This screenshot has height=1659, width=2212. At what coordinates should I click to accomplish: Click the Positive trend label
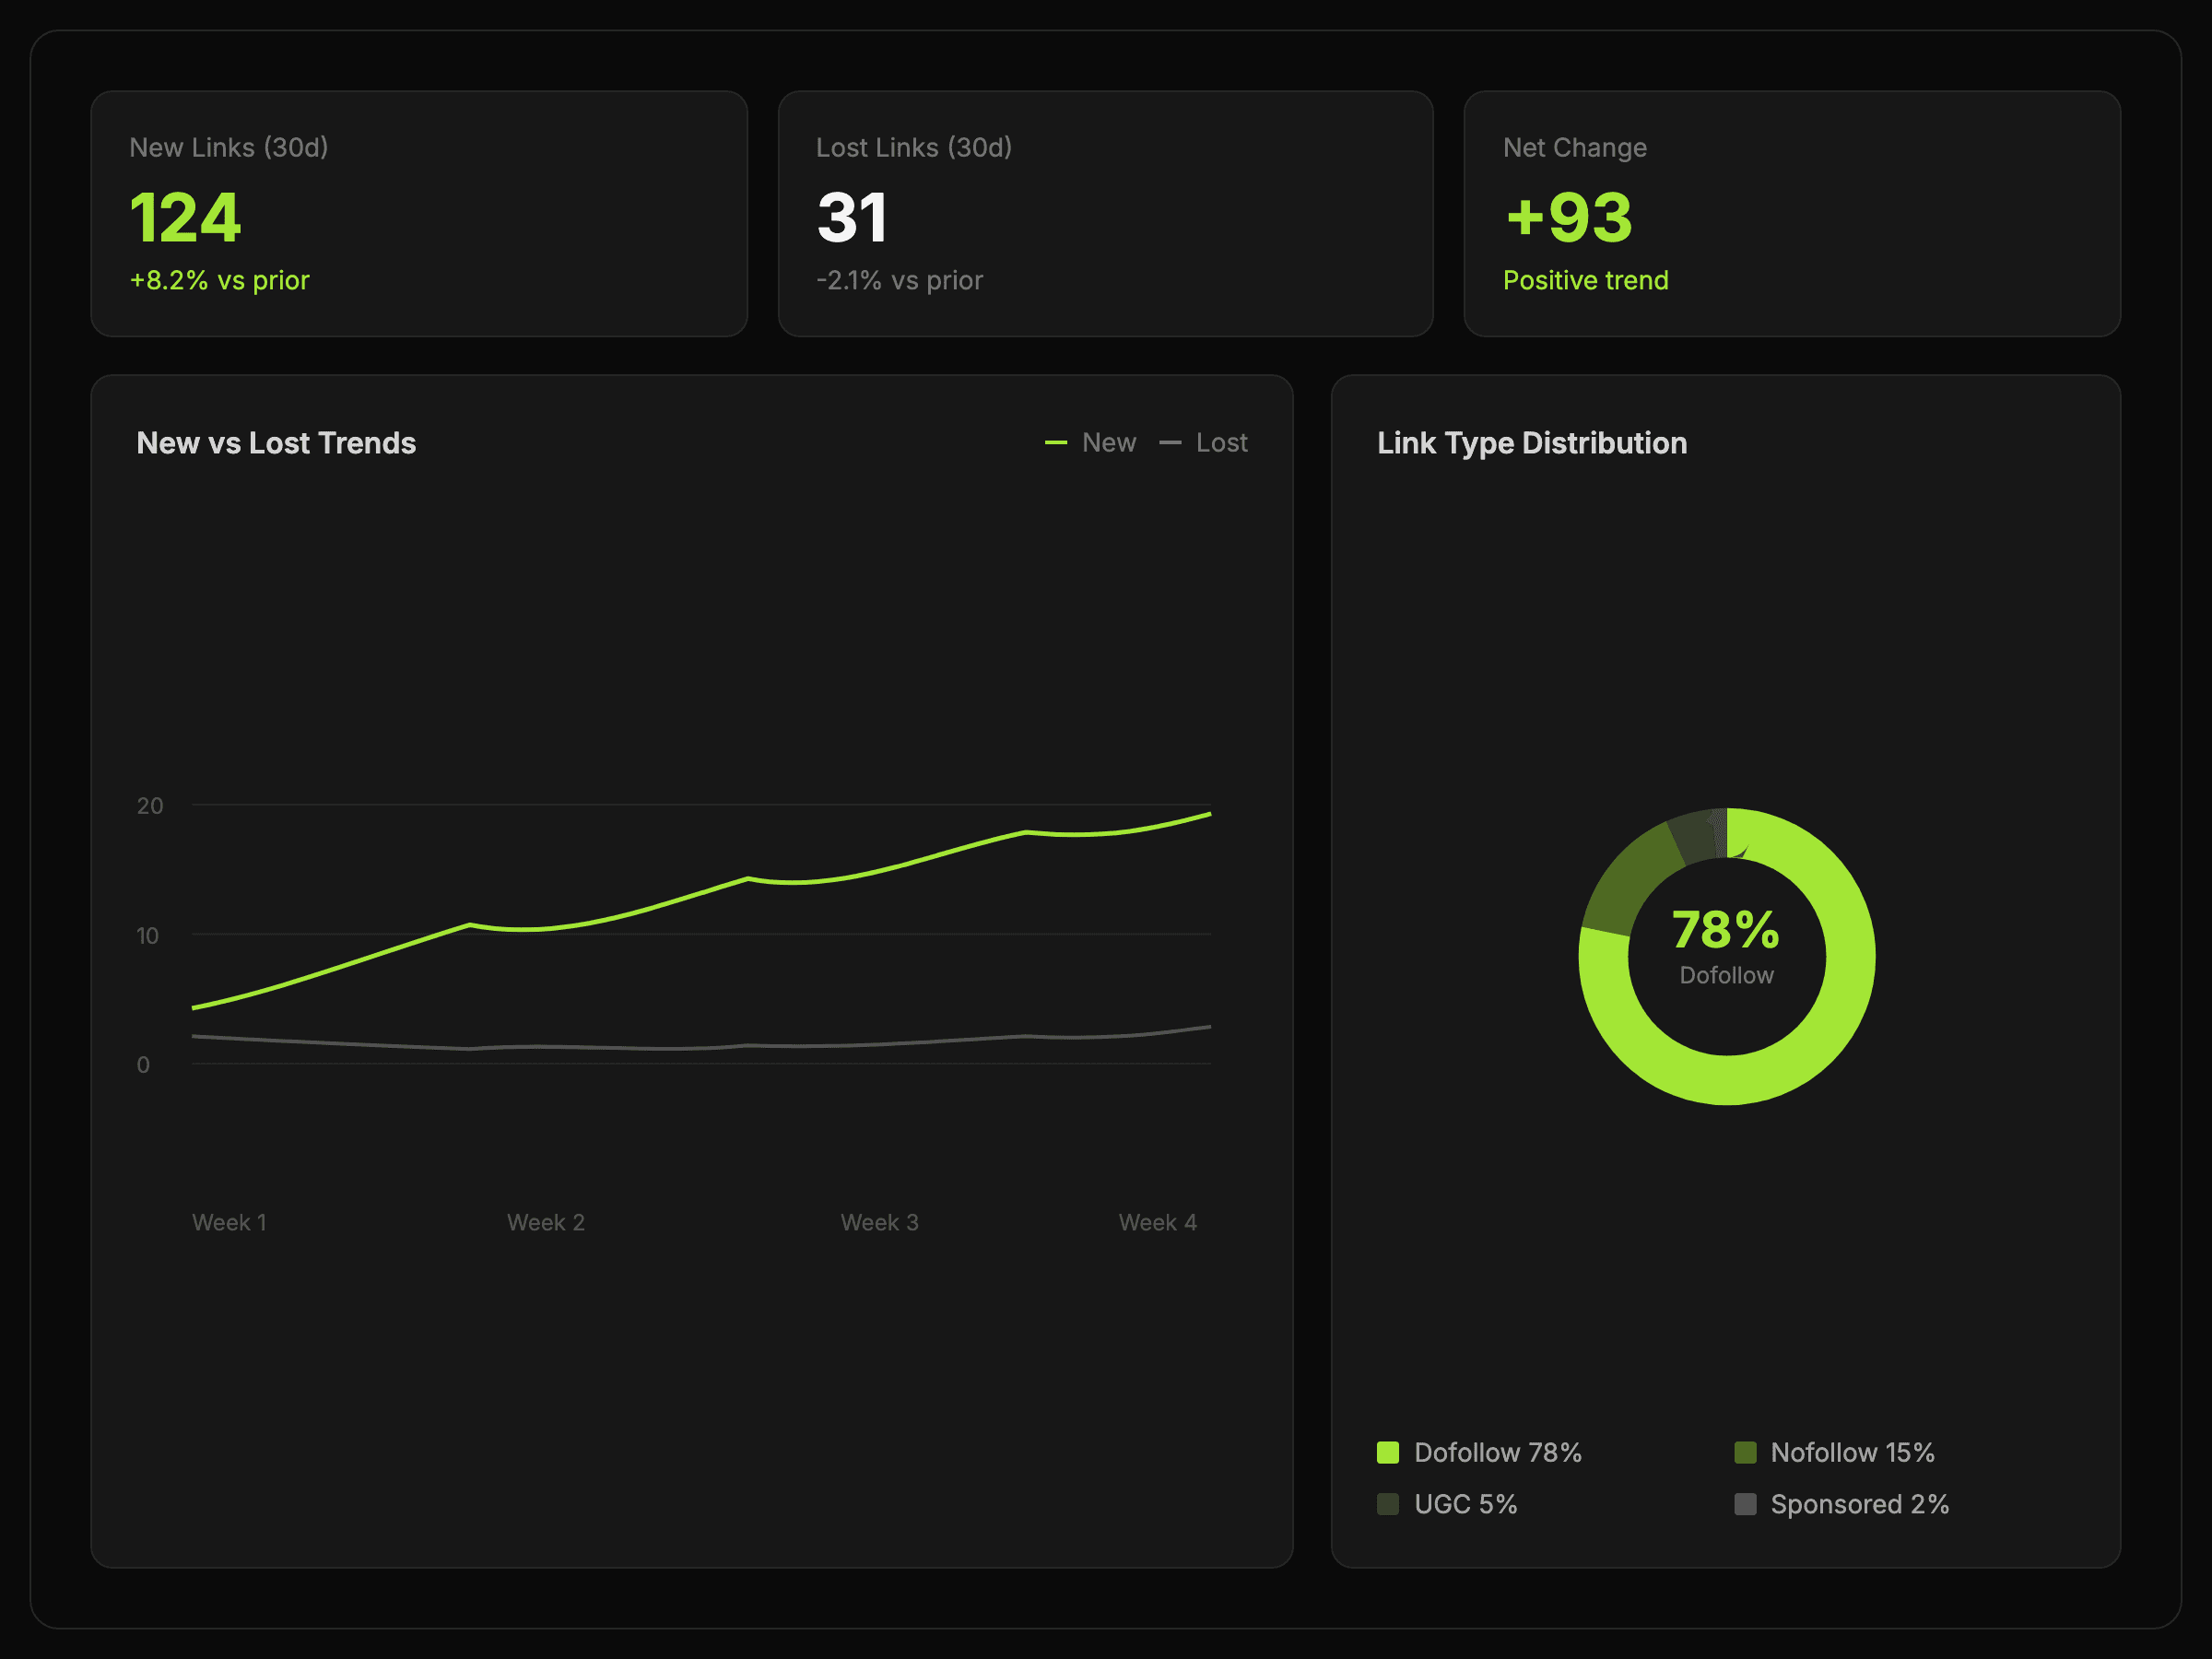[1585, 280]
